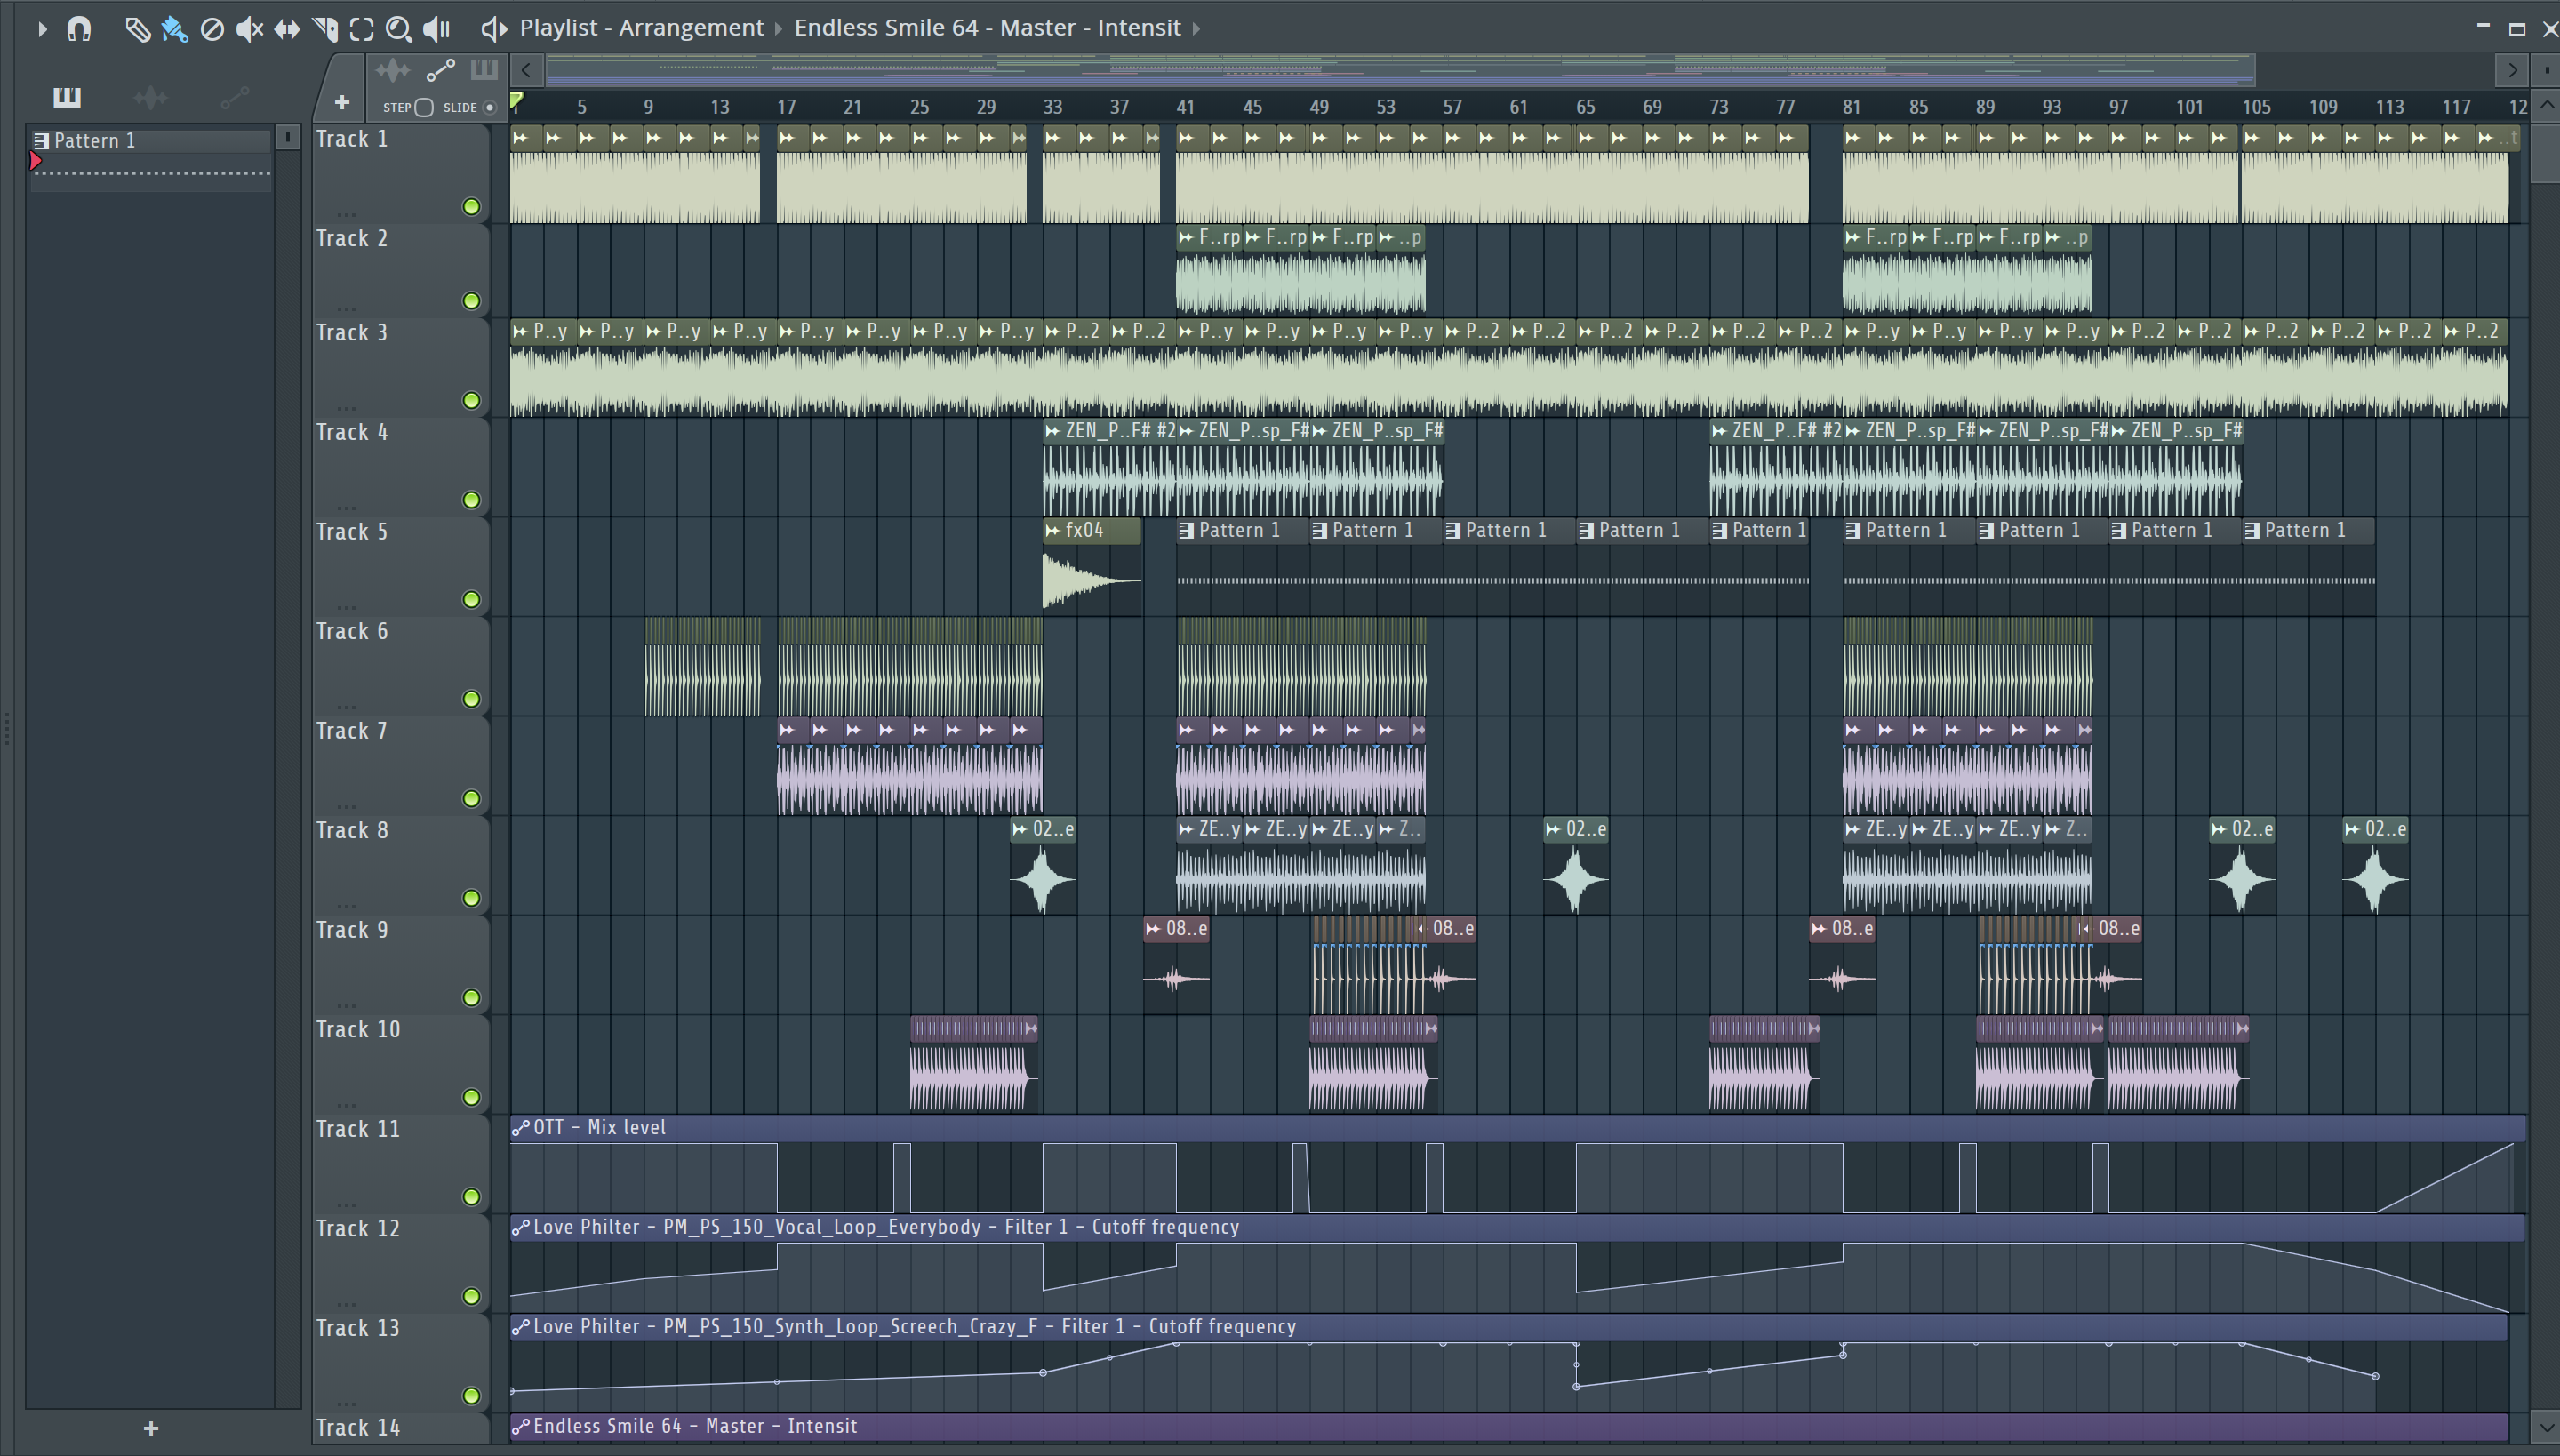The height and width of the screenshot is (1456, 2560).
Task: Choose the Select marquee tool
Action: coord(362,29)
